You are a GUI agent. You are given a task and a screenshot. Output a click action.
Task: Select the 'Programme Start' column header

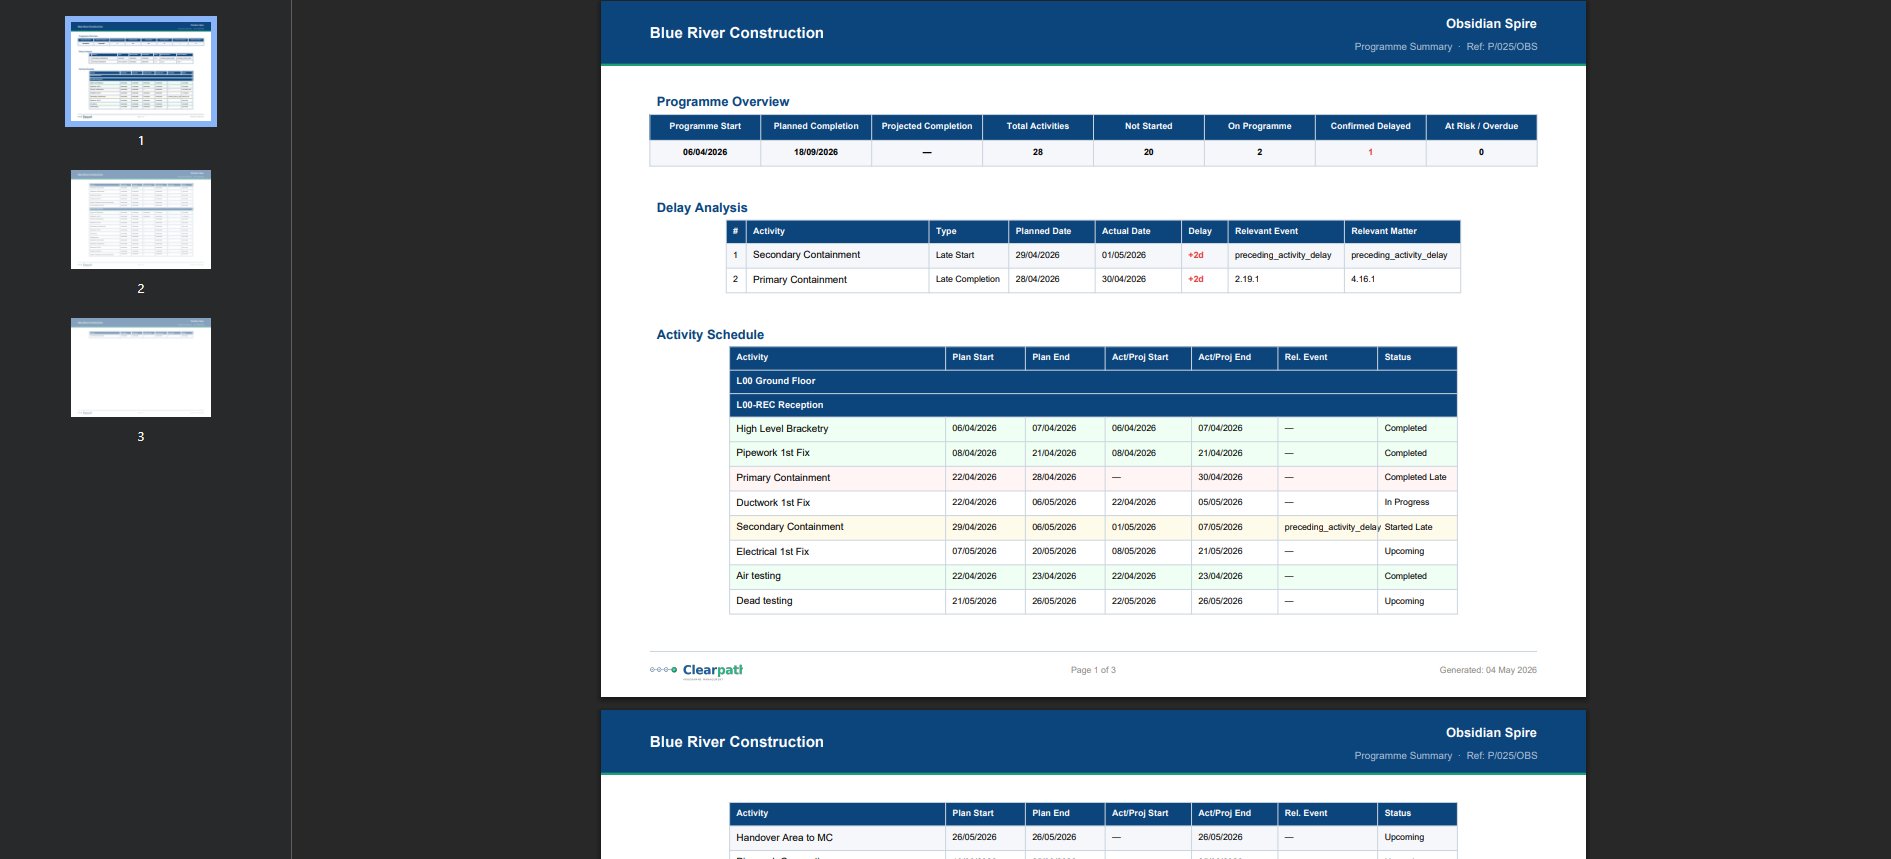point(705,127)
